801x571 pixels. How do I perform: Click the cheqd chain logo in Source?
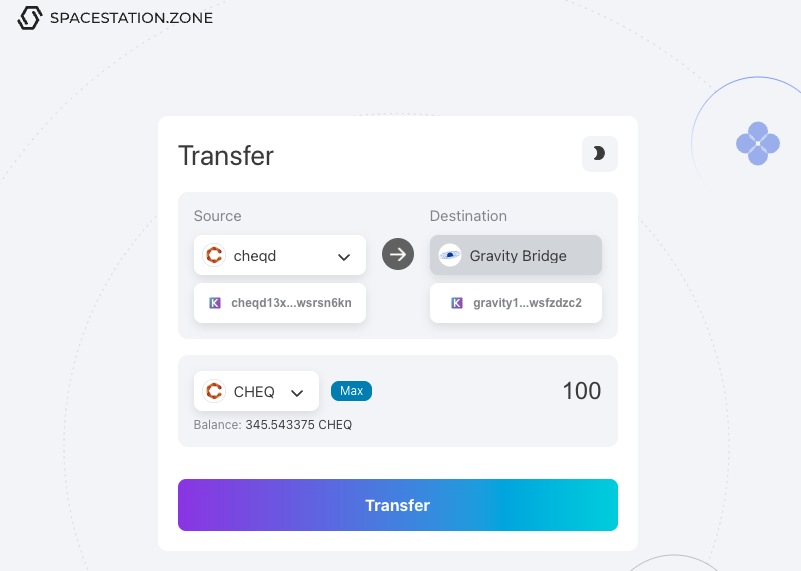coord(214,255)
